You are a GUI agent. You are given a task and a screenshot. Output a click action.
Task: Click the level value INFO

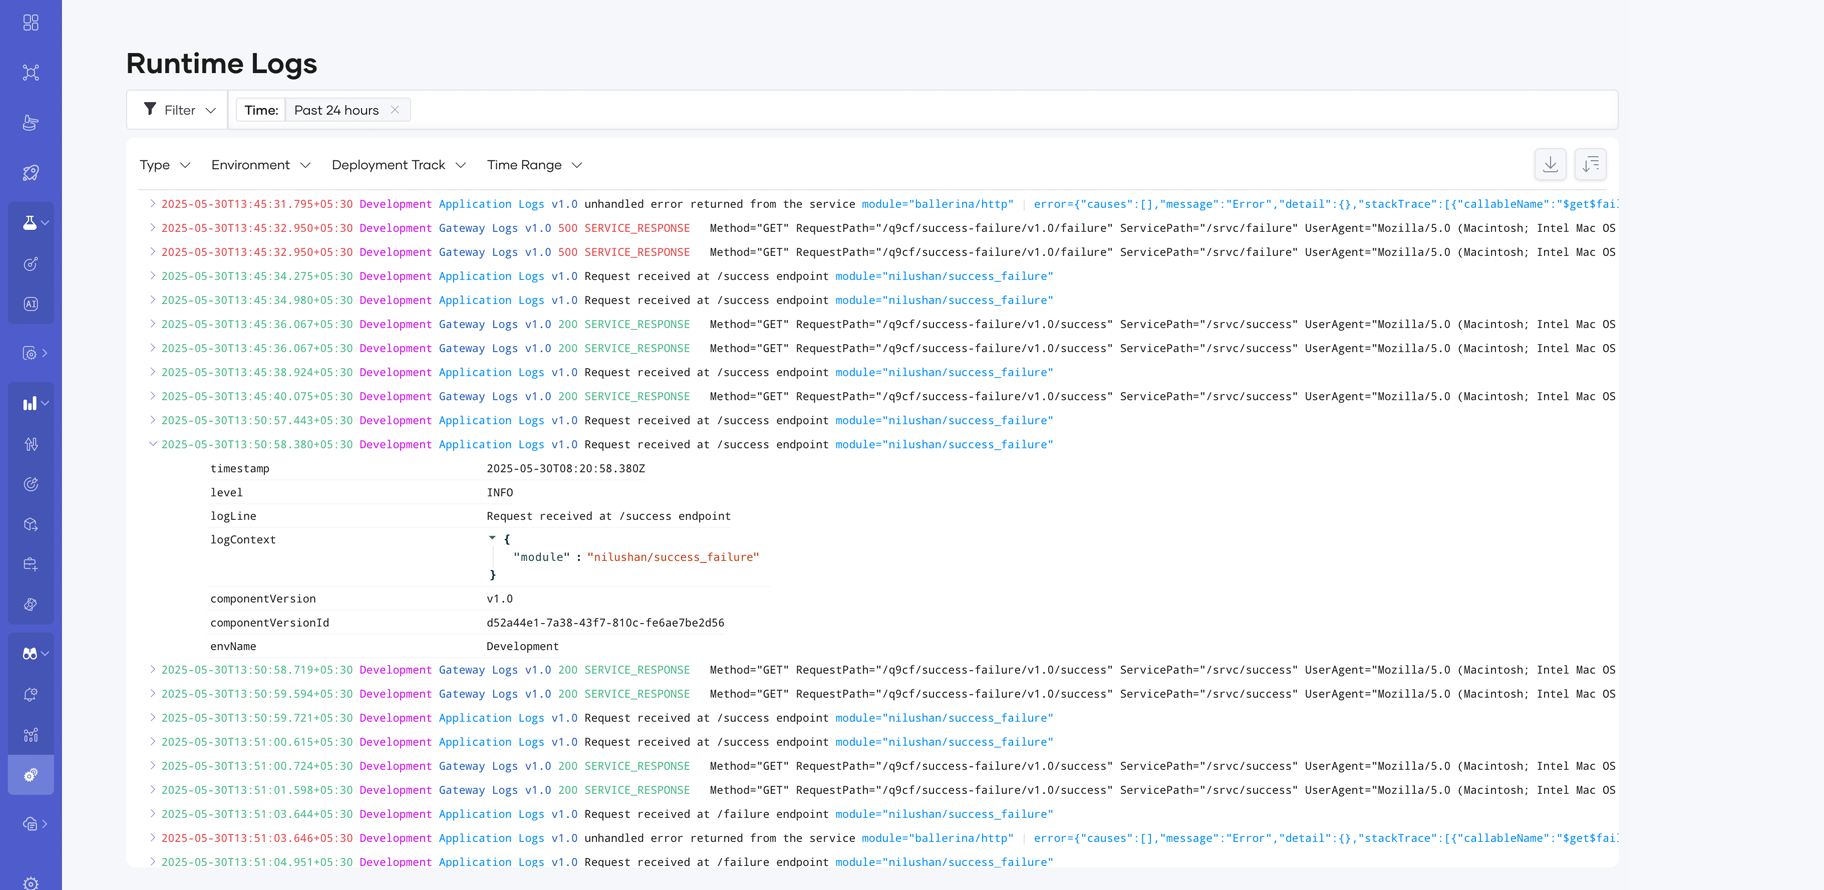[x=500, y=493]
